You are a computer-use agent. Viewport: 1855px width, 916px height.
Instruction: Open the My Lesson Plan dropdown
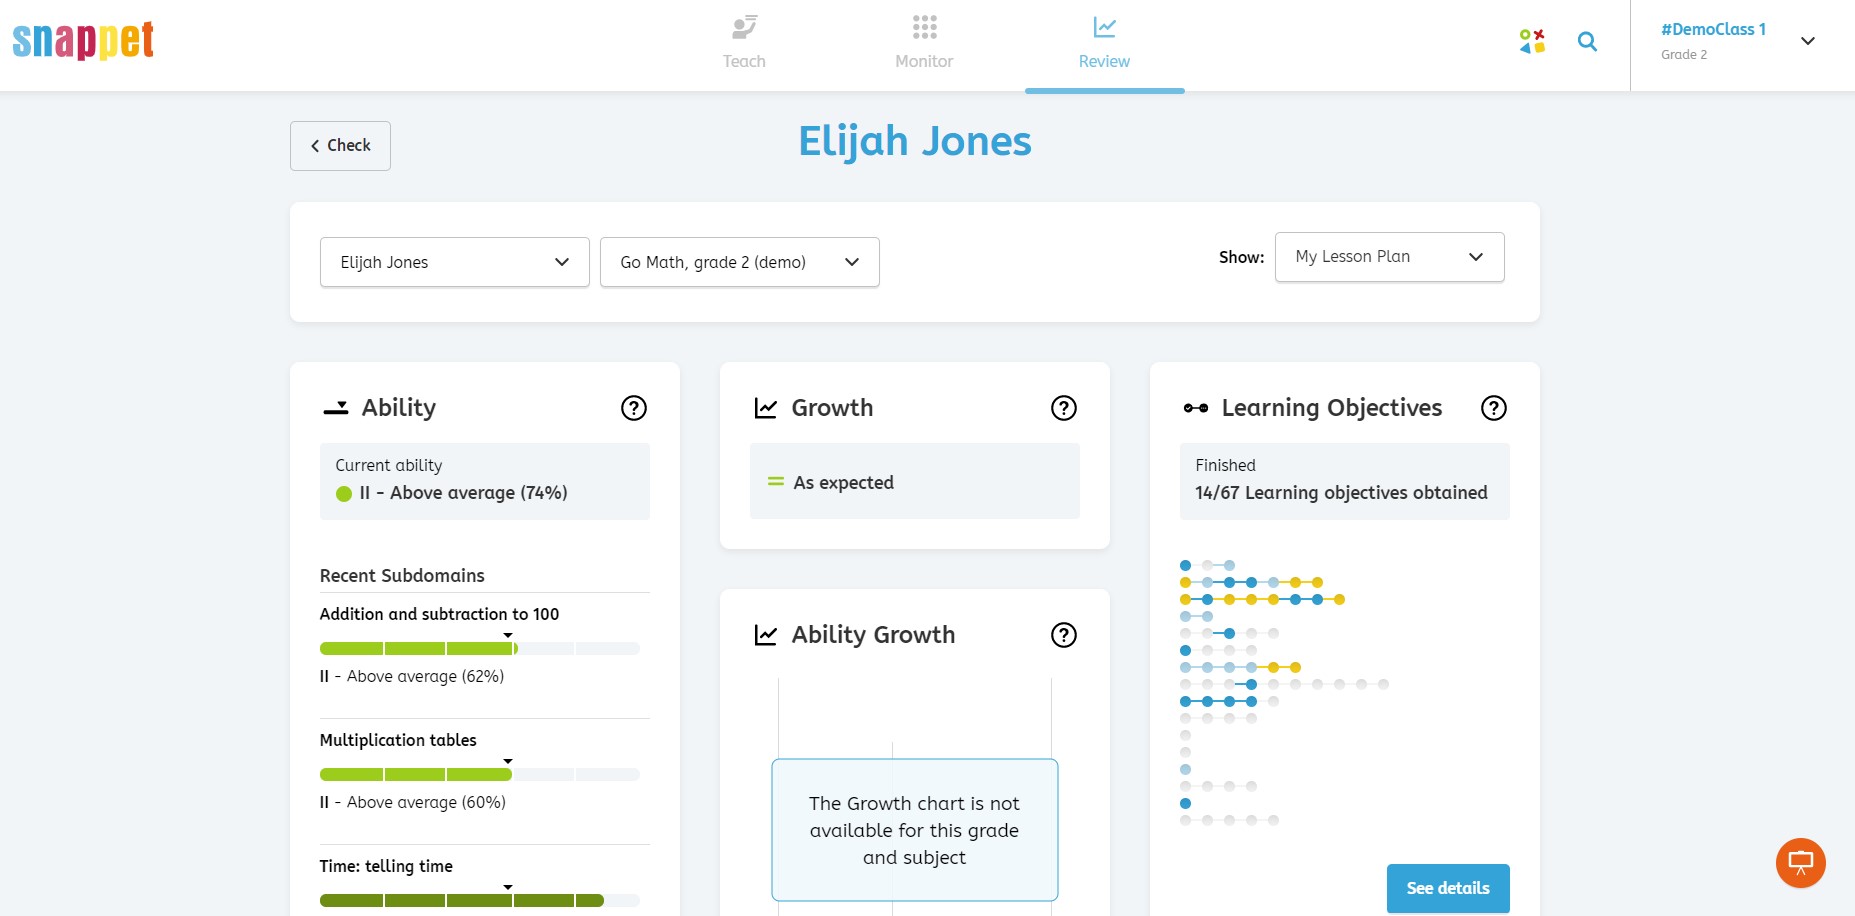[x=1389, y=257]
